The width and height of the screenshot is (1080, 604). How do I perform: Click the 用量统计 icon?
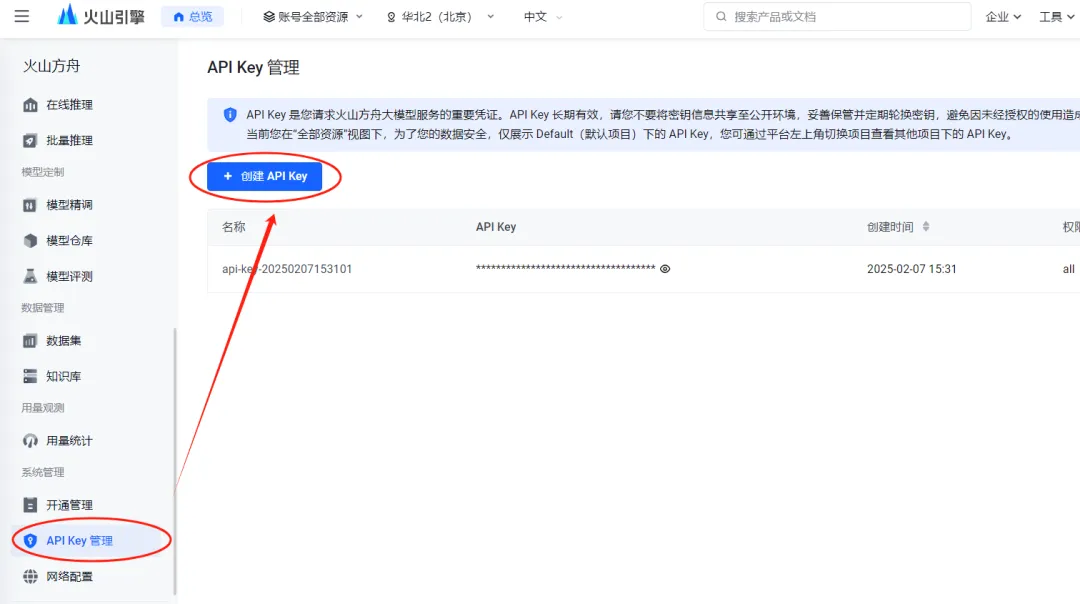pyautogui.click(x=30, y=440)
